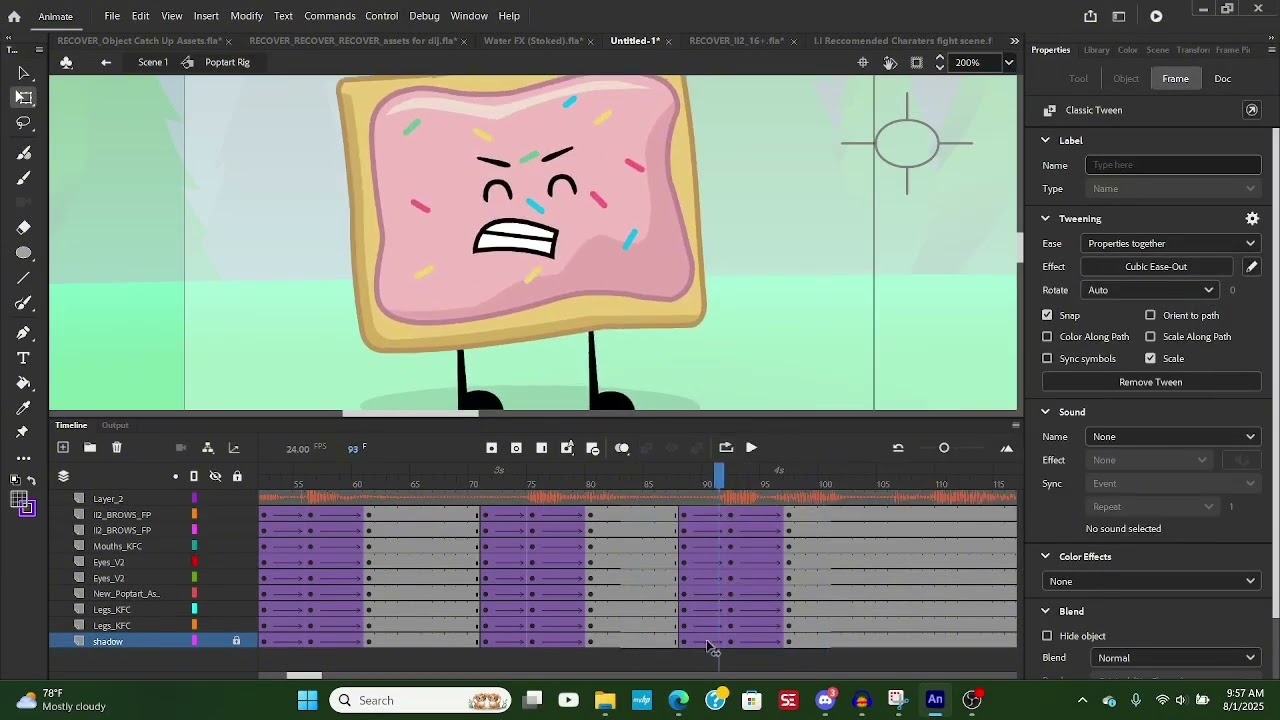1280x720 pixels.
Task: Select the Lasso tool
Action: click(24, 123)
